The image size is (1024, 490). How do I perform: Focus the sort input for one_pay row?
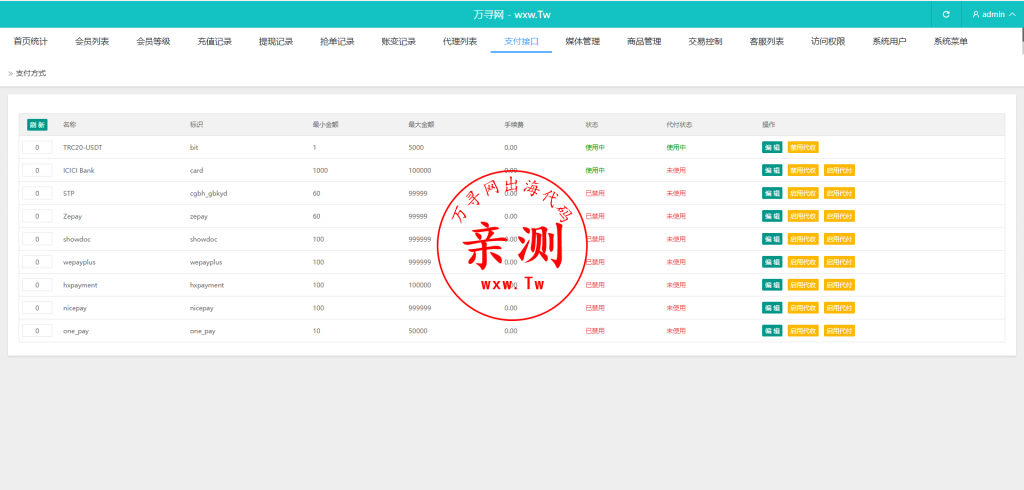pyautogui.click(x=37, y=331)
